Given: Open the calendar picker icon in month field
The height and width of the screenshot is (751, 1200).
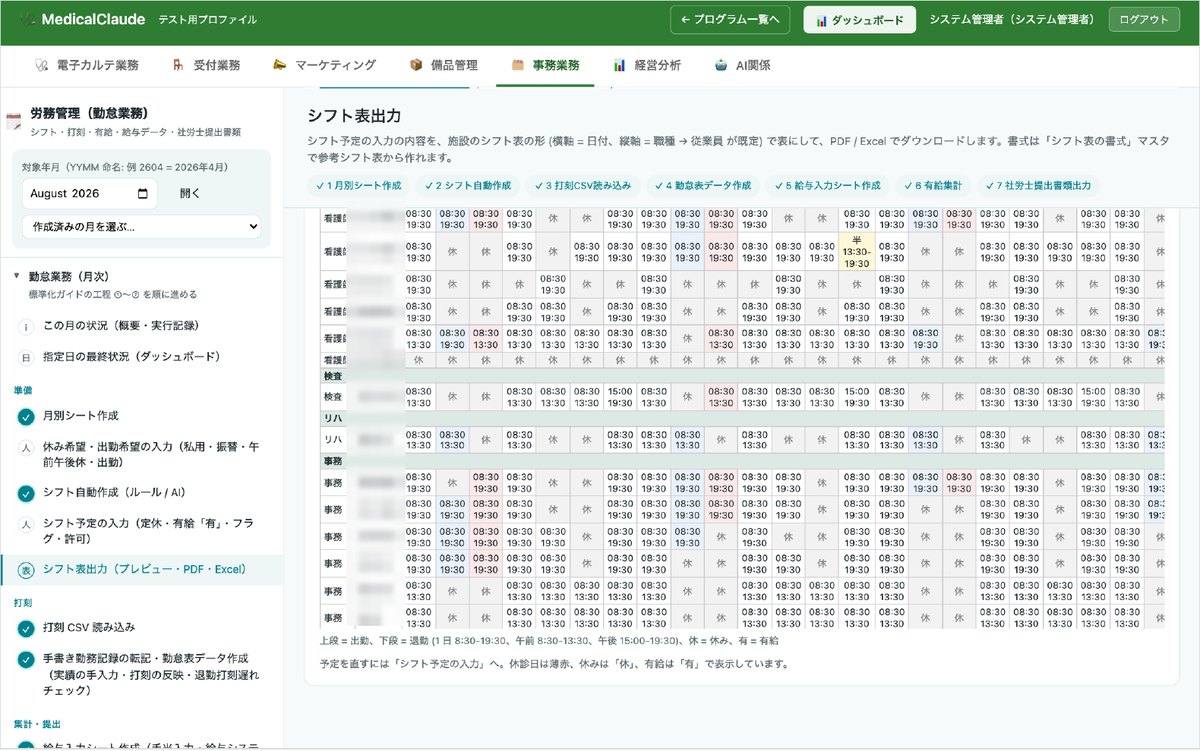Looking at the screenshot, I should [143, 194].
